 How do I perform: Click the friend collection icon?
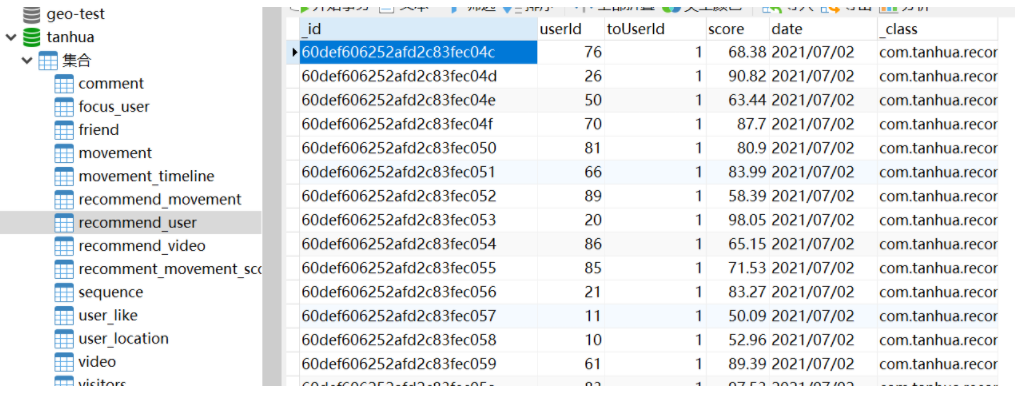click(64, 130)
